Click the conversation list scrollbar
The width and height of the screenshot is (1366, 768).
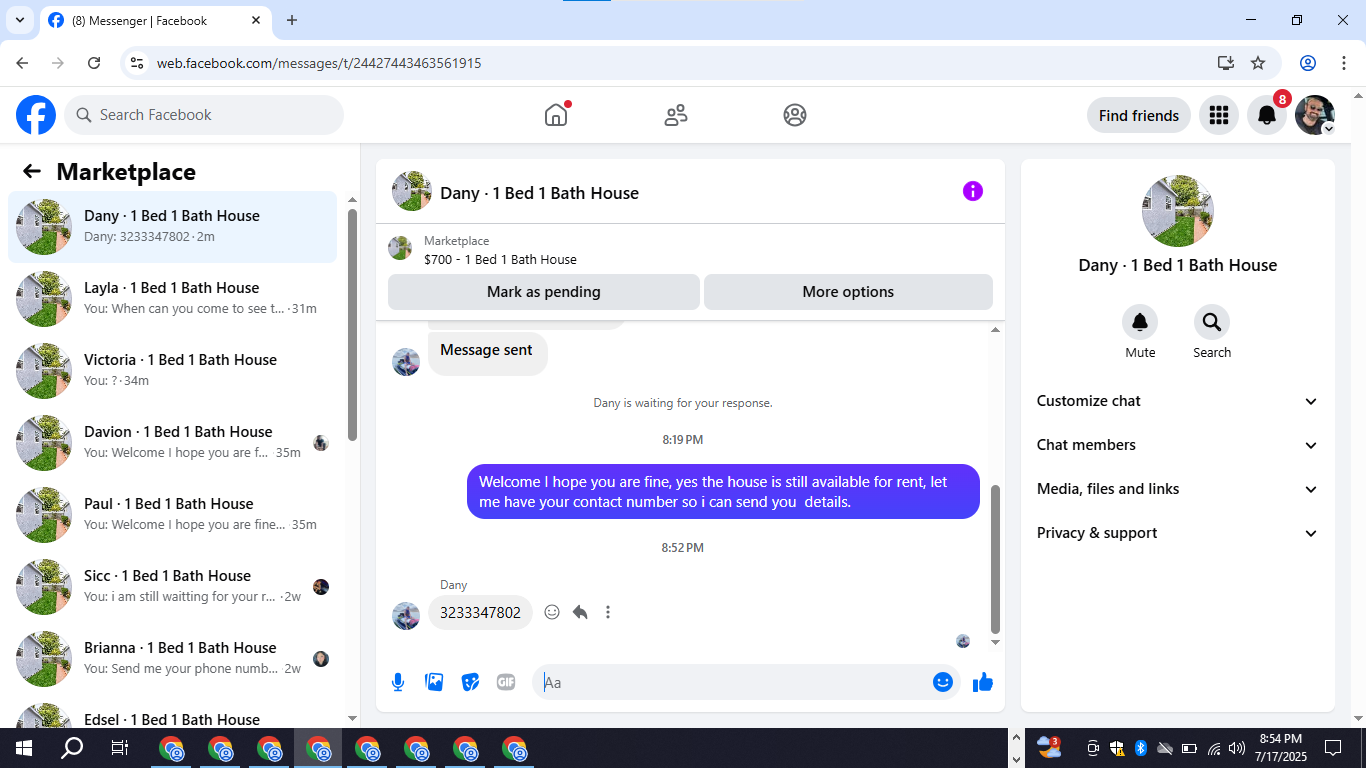click(x=352, y=325)
